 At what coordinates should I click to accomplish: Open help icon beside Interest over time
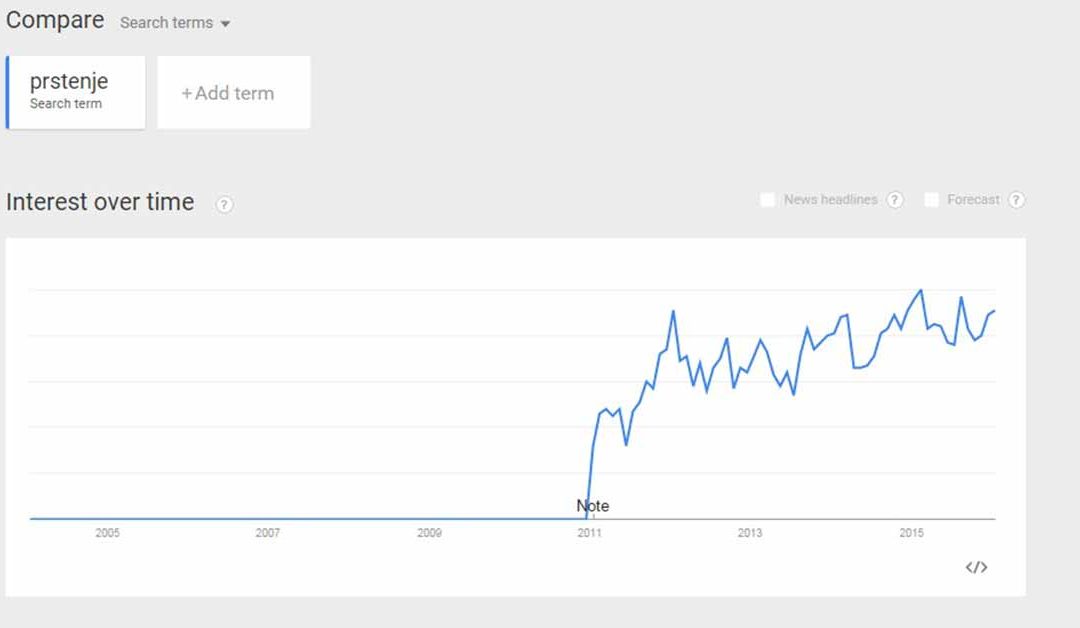225,204
